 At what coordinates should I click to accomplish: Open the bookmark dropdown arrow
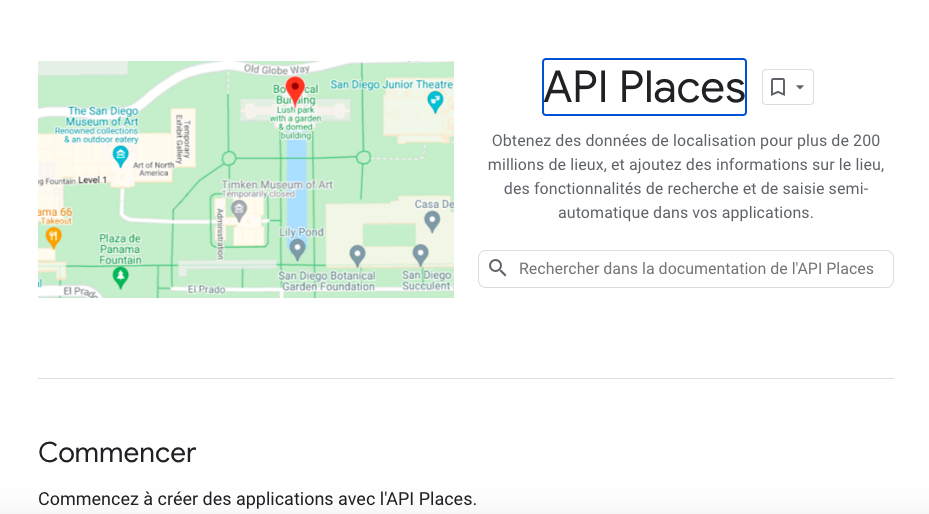[800, 88]
